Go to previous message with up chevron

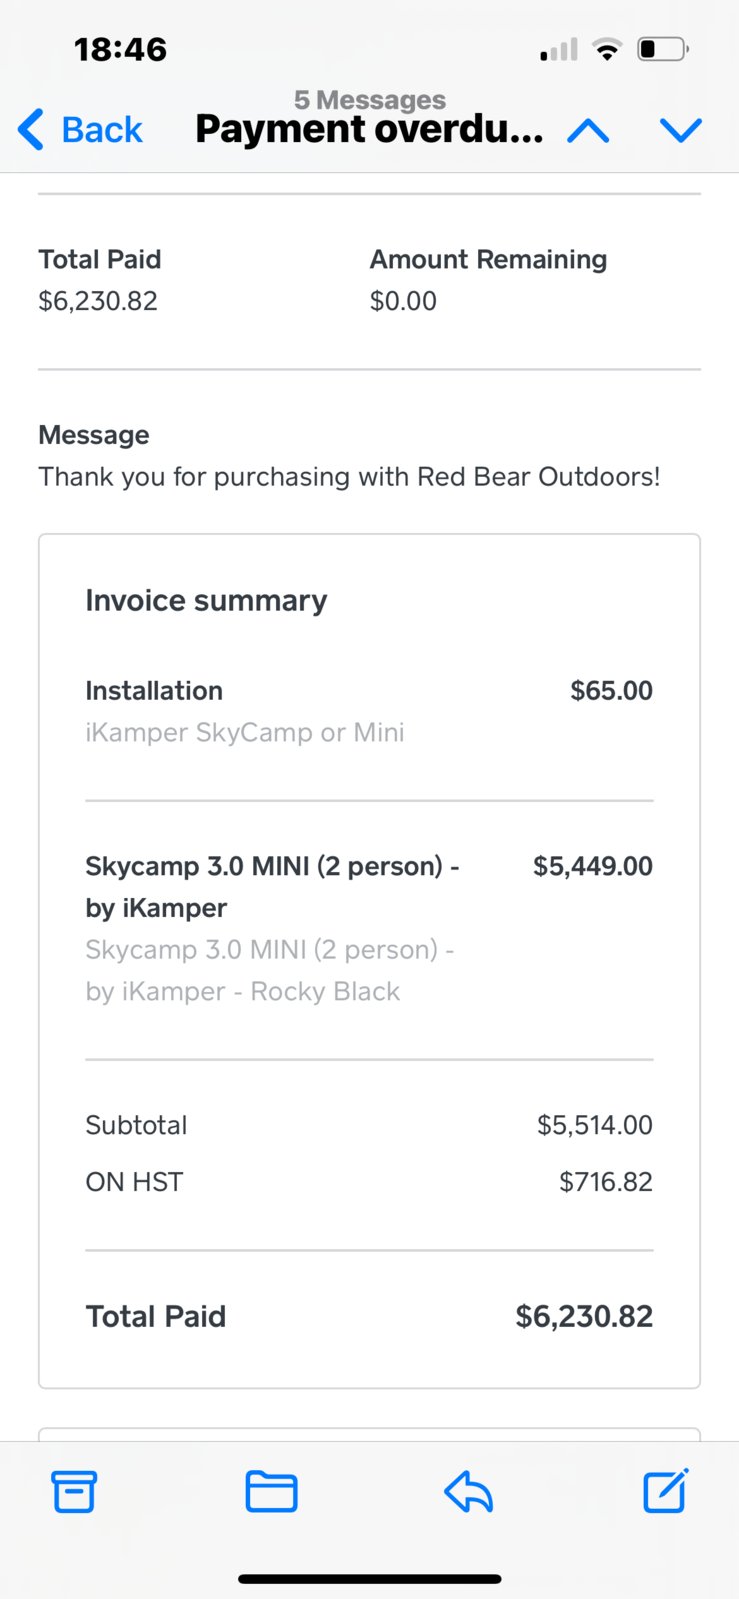click(588, 130)
